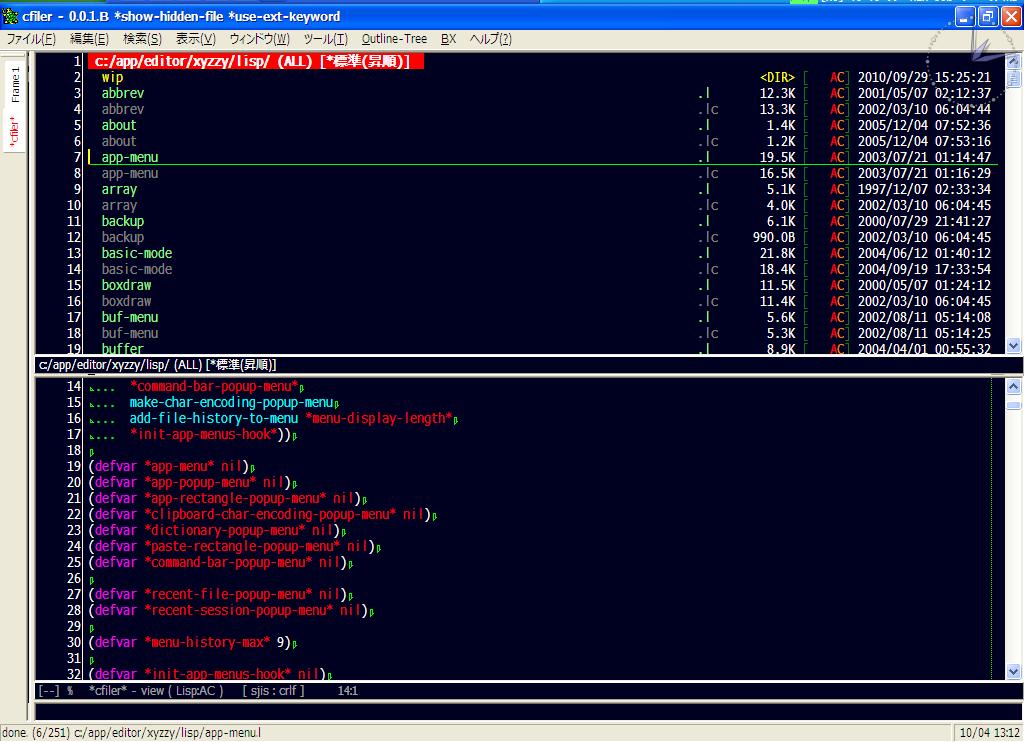The width and height of the screenshot is (1024, 742).
Task: Click the 12.3K size of abbrev.l
Action: (777, 93)
